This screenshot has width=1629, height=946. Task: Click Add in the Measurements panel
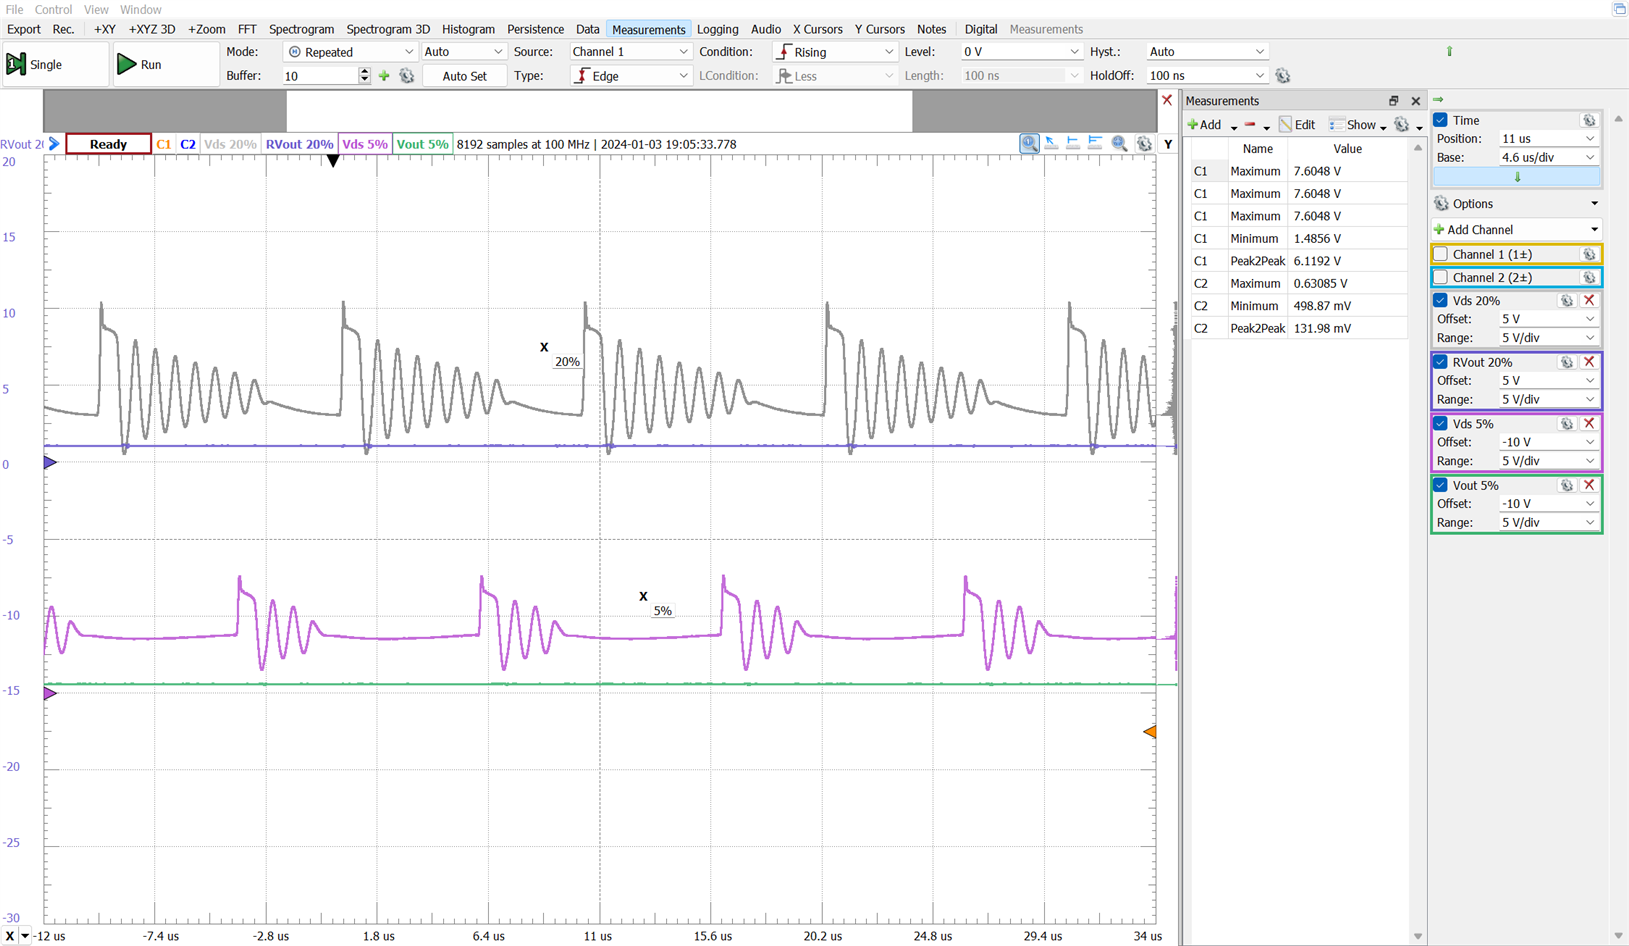[x=1204, y=125]
